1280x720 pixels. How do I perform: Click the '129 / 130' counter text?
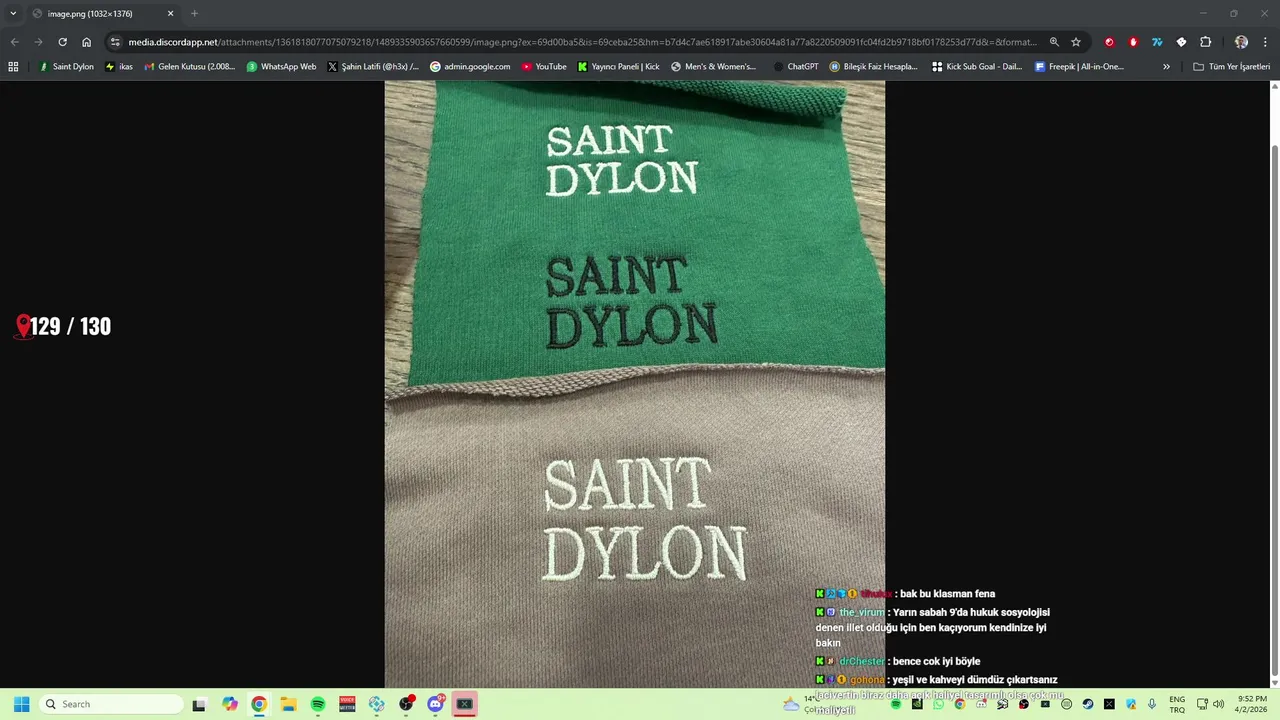pos(70,326)
